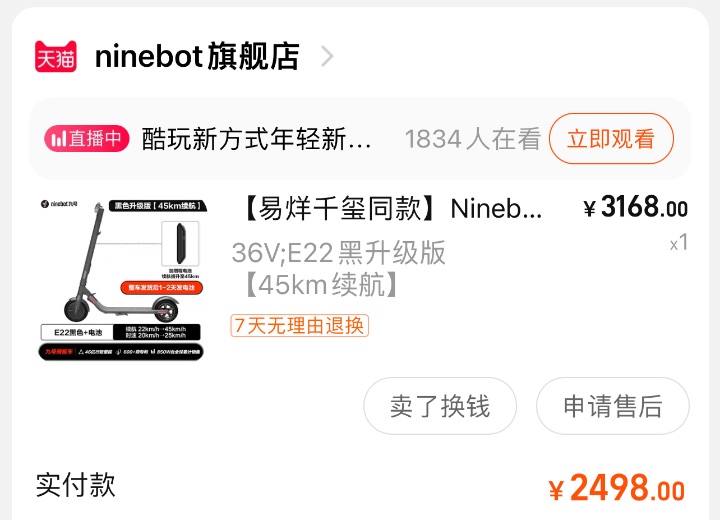This screenshot has width=720, height=520.
Task: Open product title 易烊千玺同款 Nineb...
Action: (391, 209)
